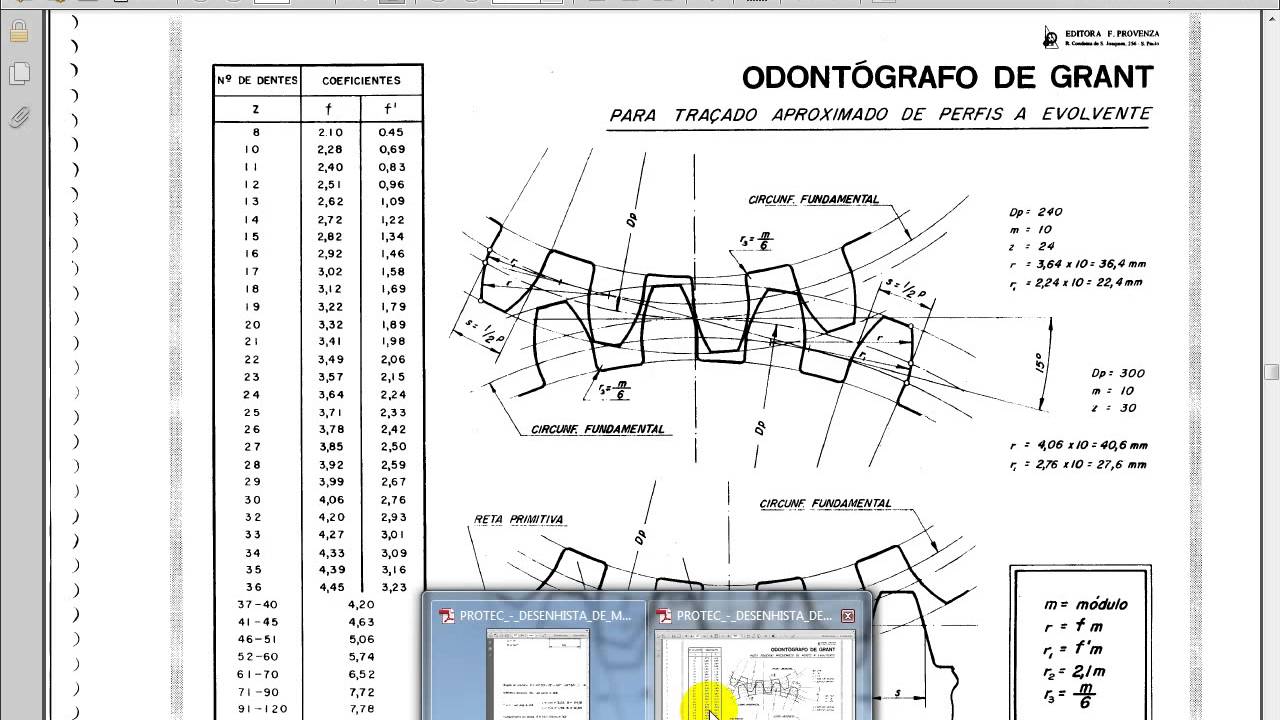
Task: Click r = 4,06 x 10 = 40,6 mm
Action: coord(1078,446)
